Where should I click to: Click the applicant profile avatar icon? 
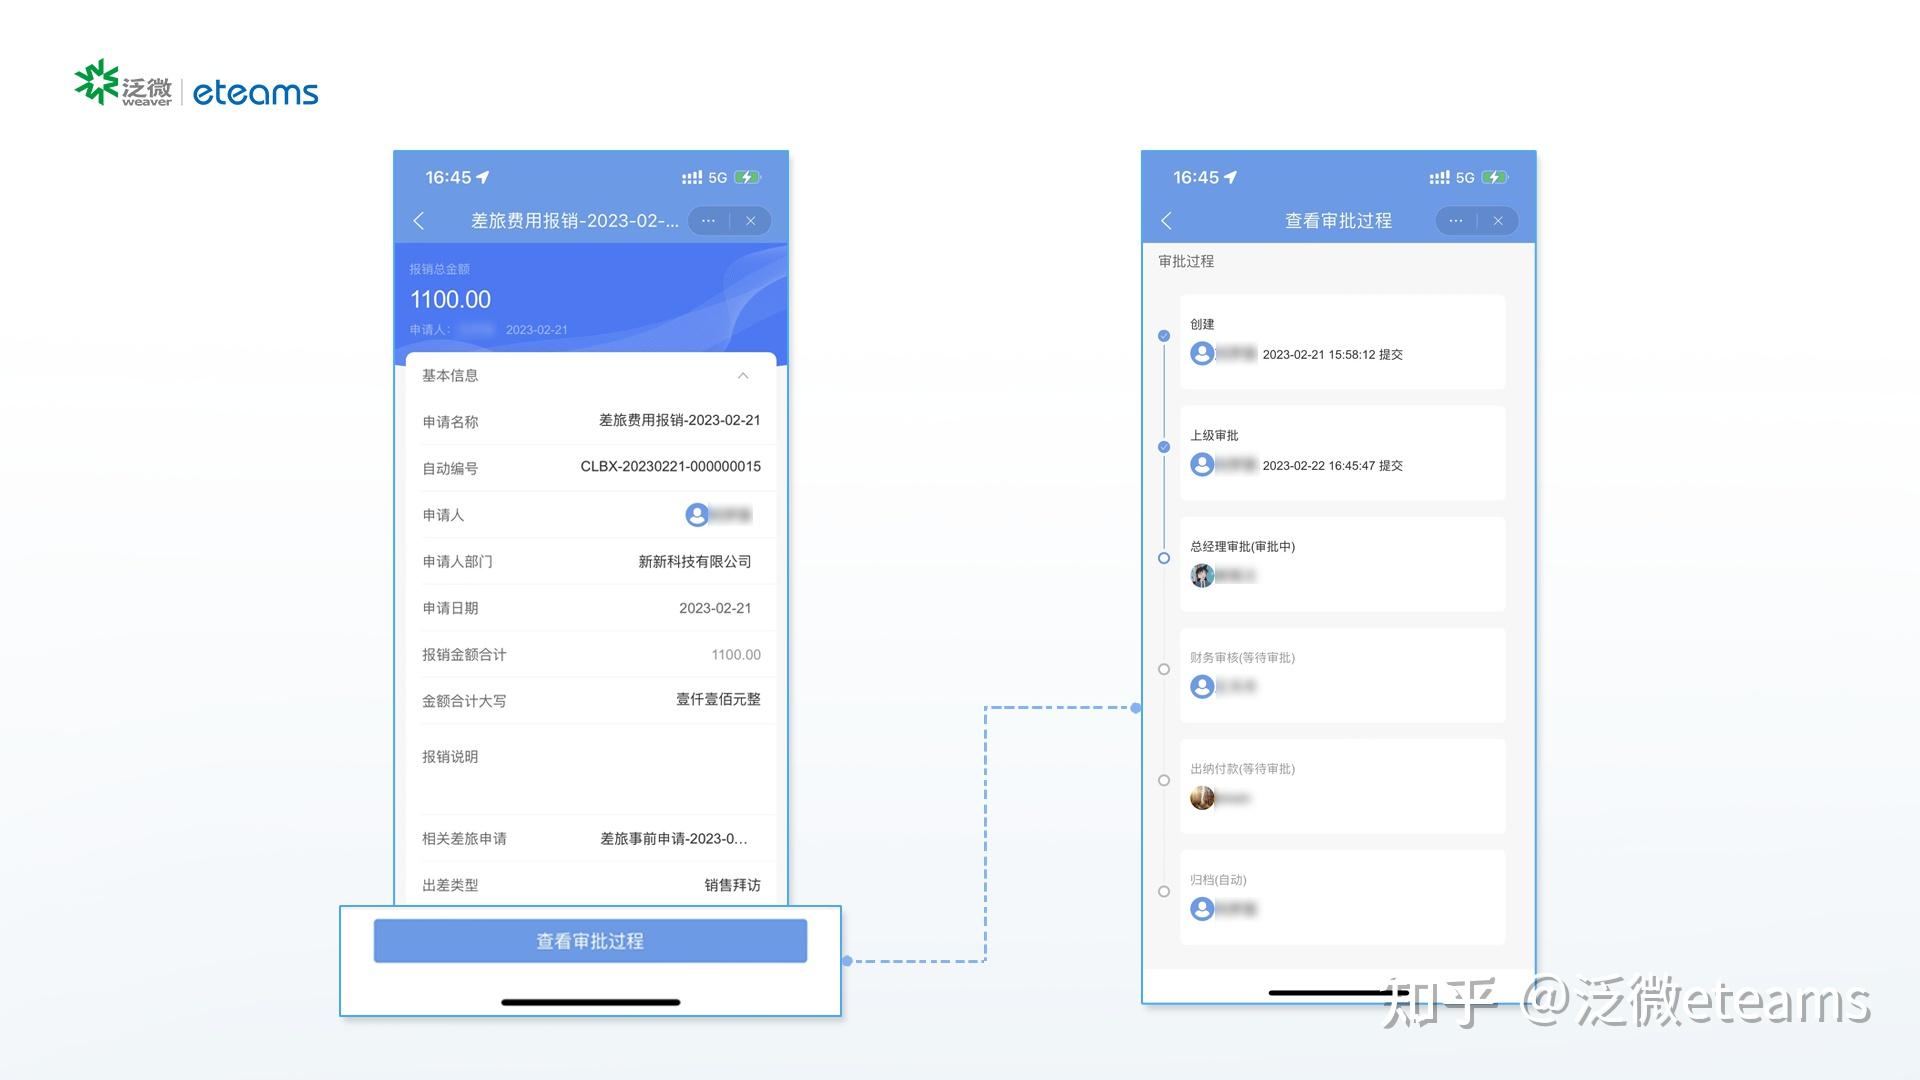click(695, 514)
